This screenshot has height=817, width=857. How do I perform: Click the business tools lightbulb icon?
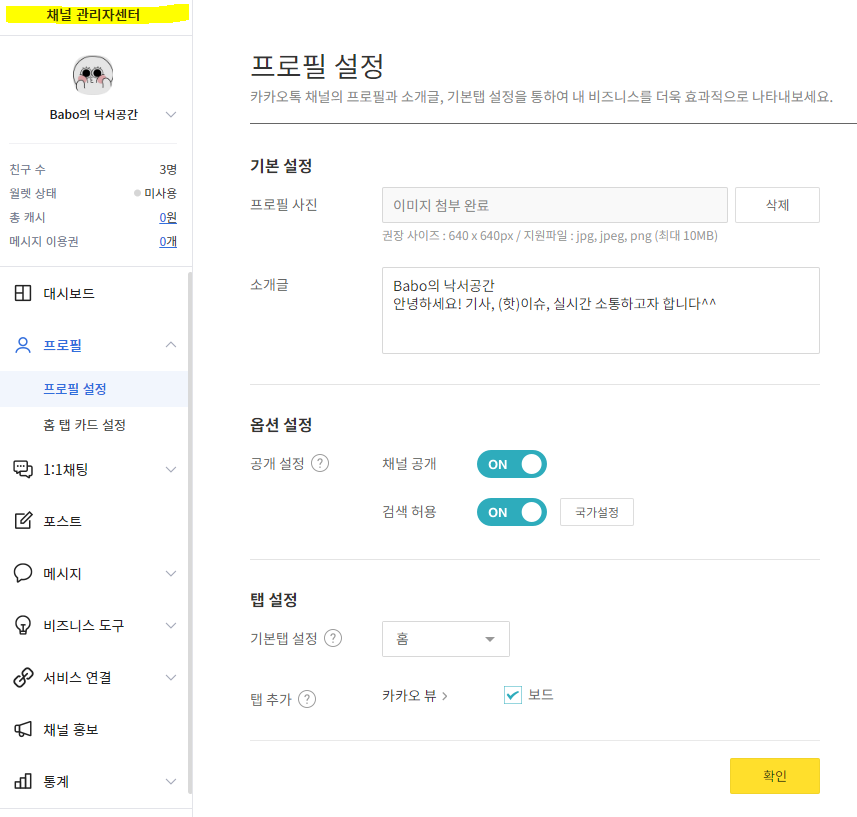tap(23, 625)
